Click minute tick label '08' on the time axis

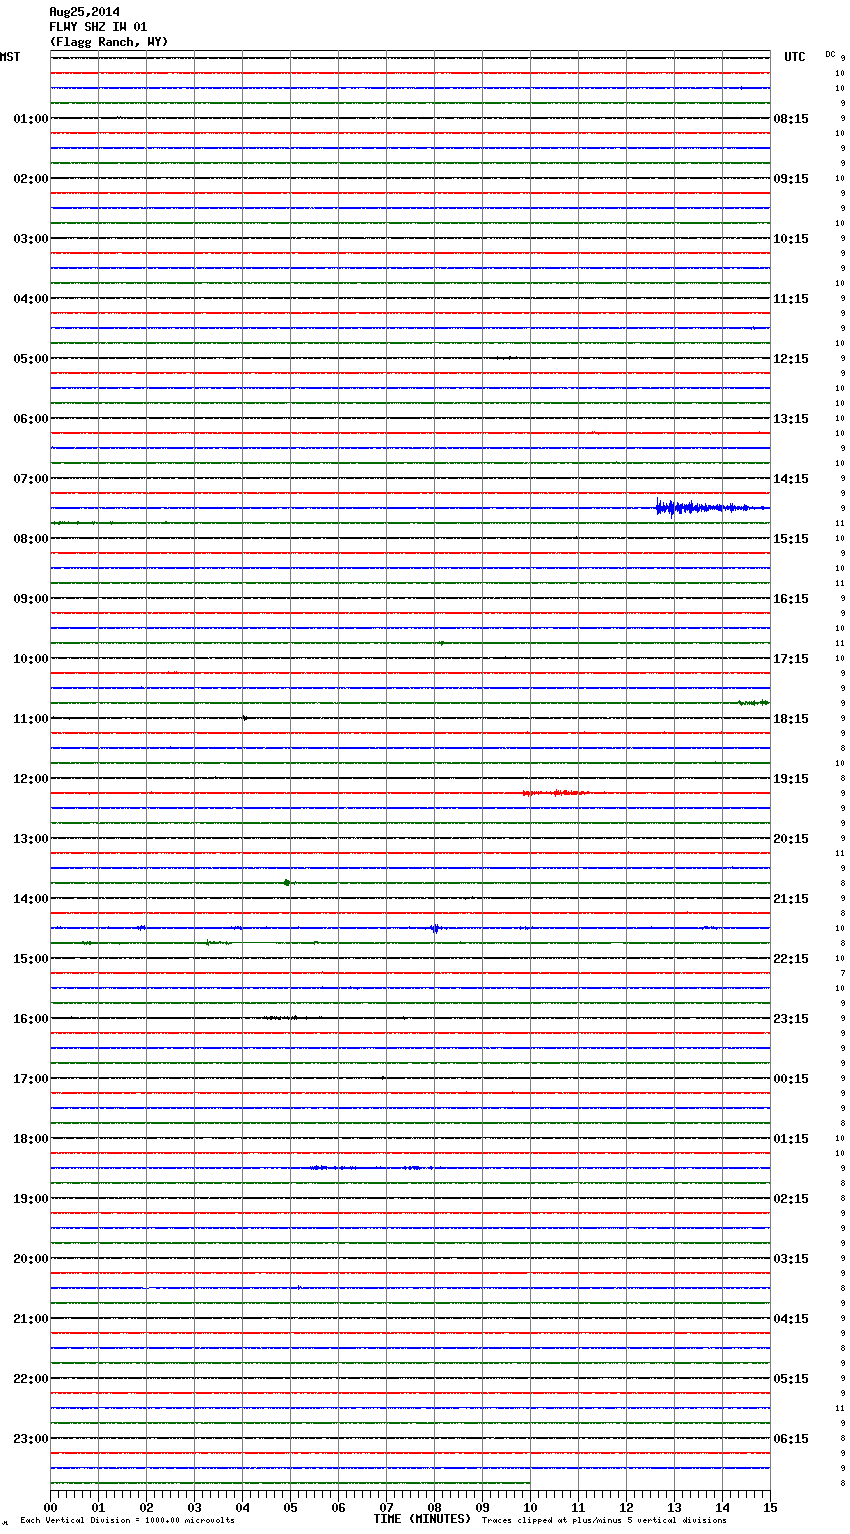(x=434, y=1507)
